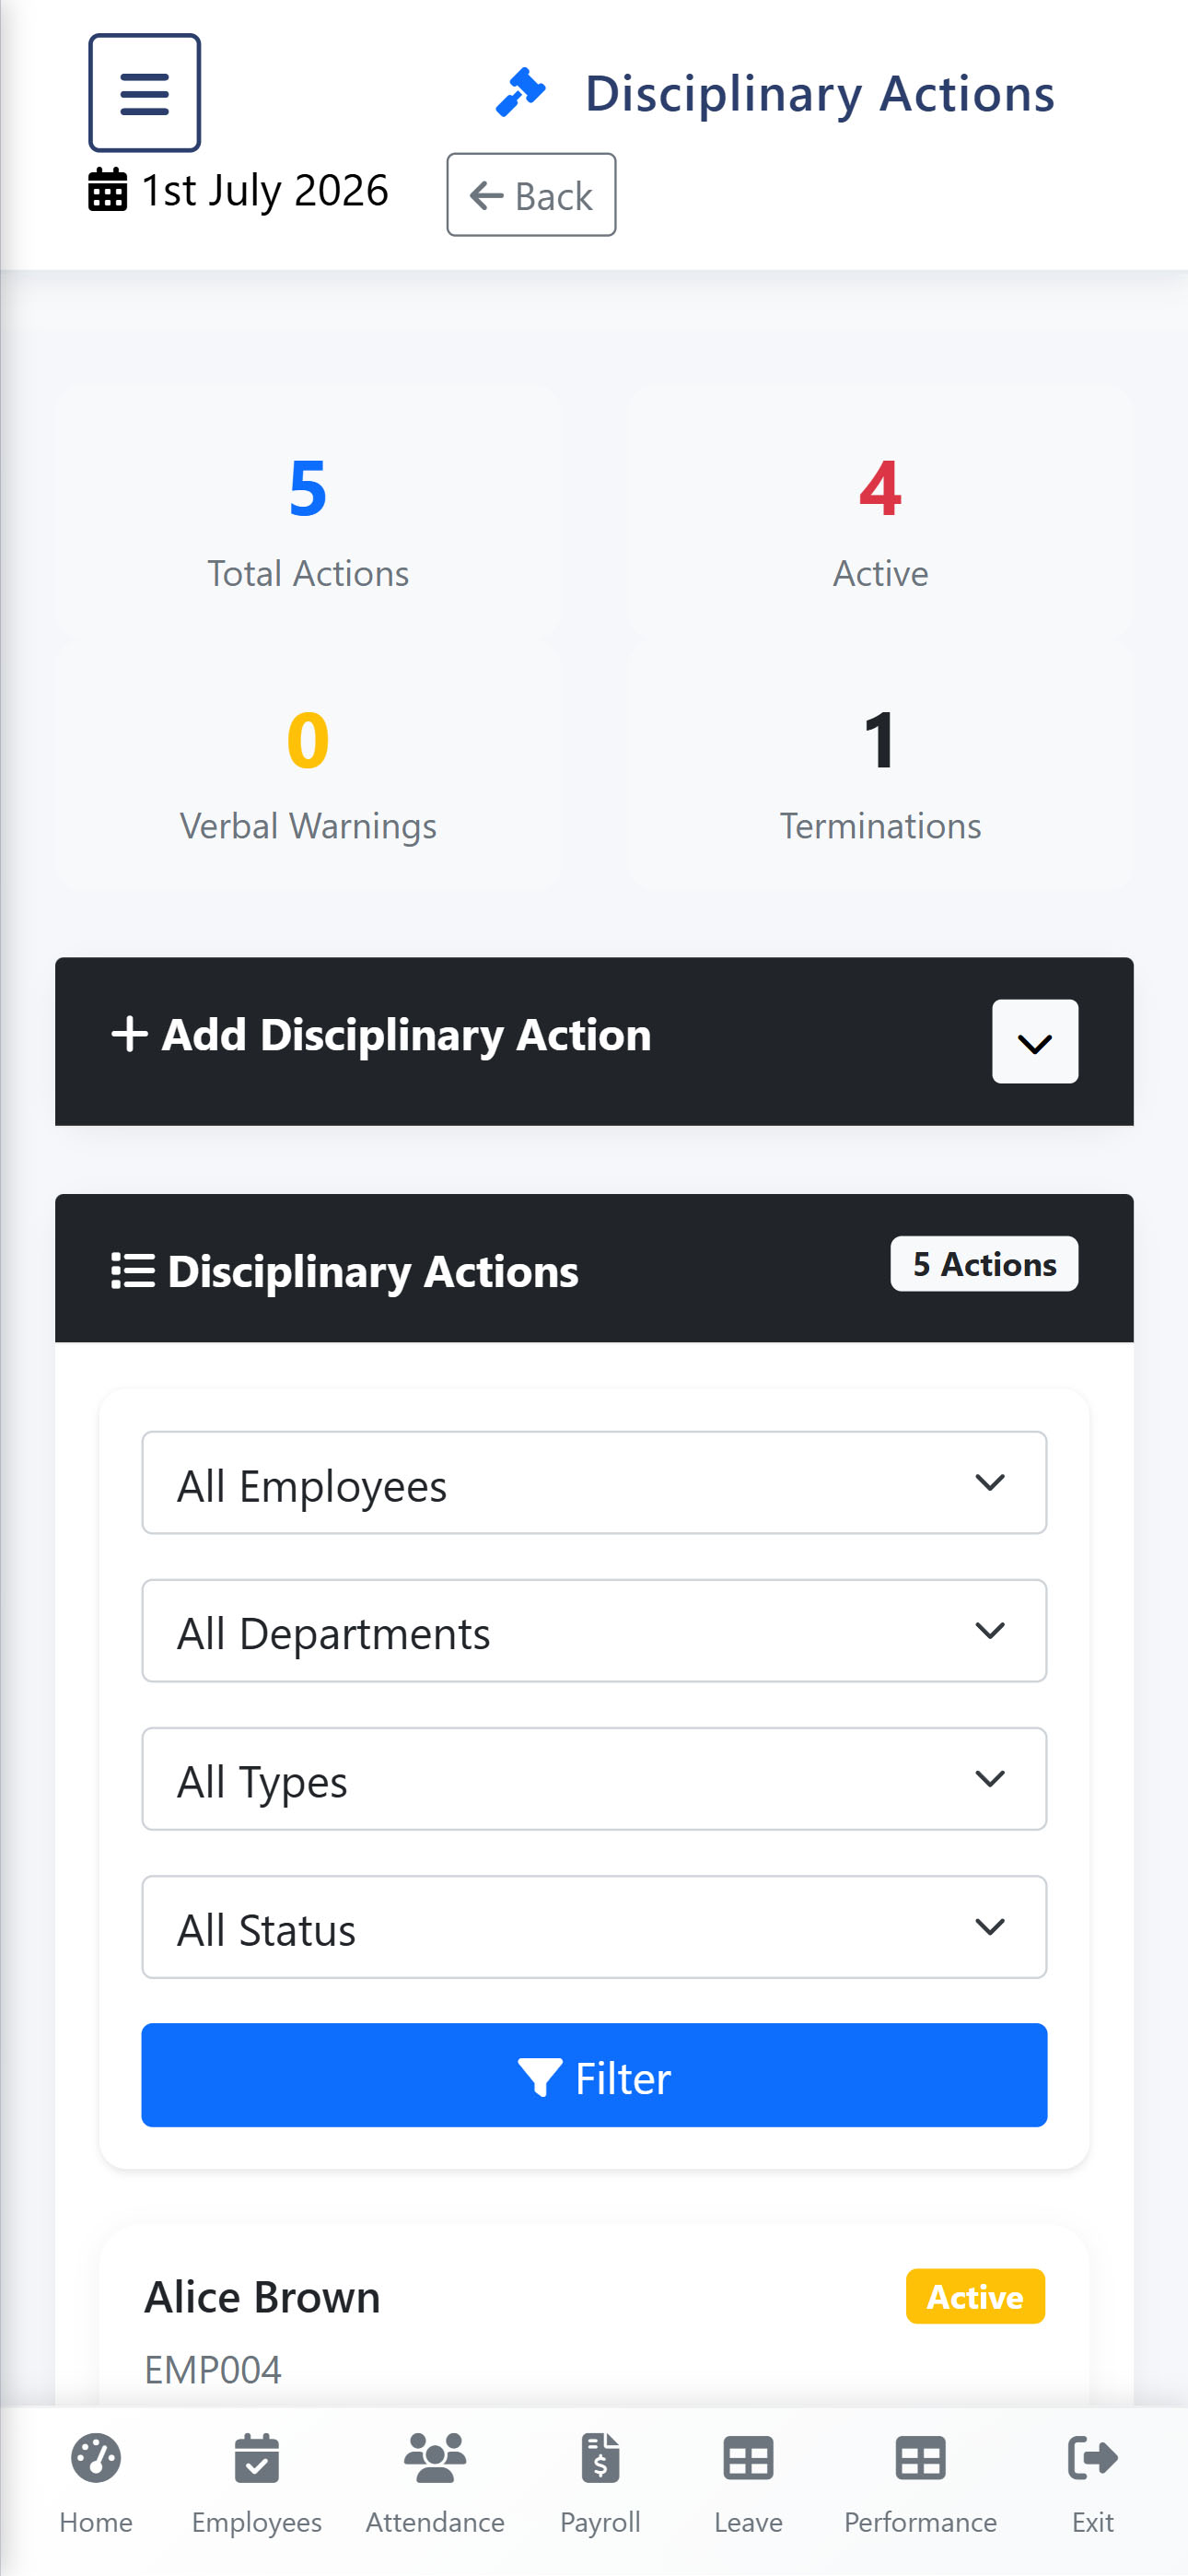Click employee ID EMP004

213,2369
